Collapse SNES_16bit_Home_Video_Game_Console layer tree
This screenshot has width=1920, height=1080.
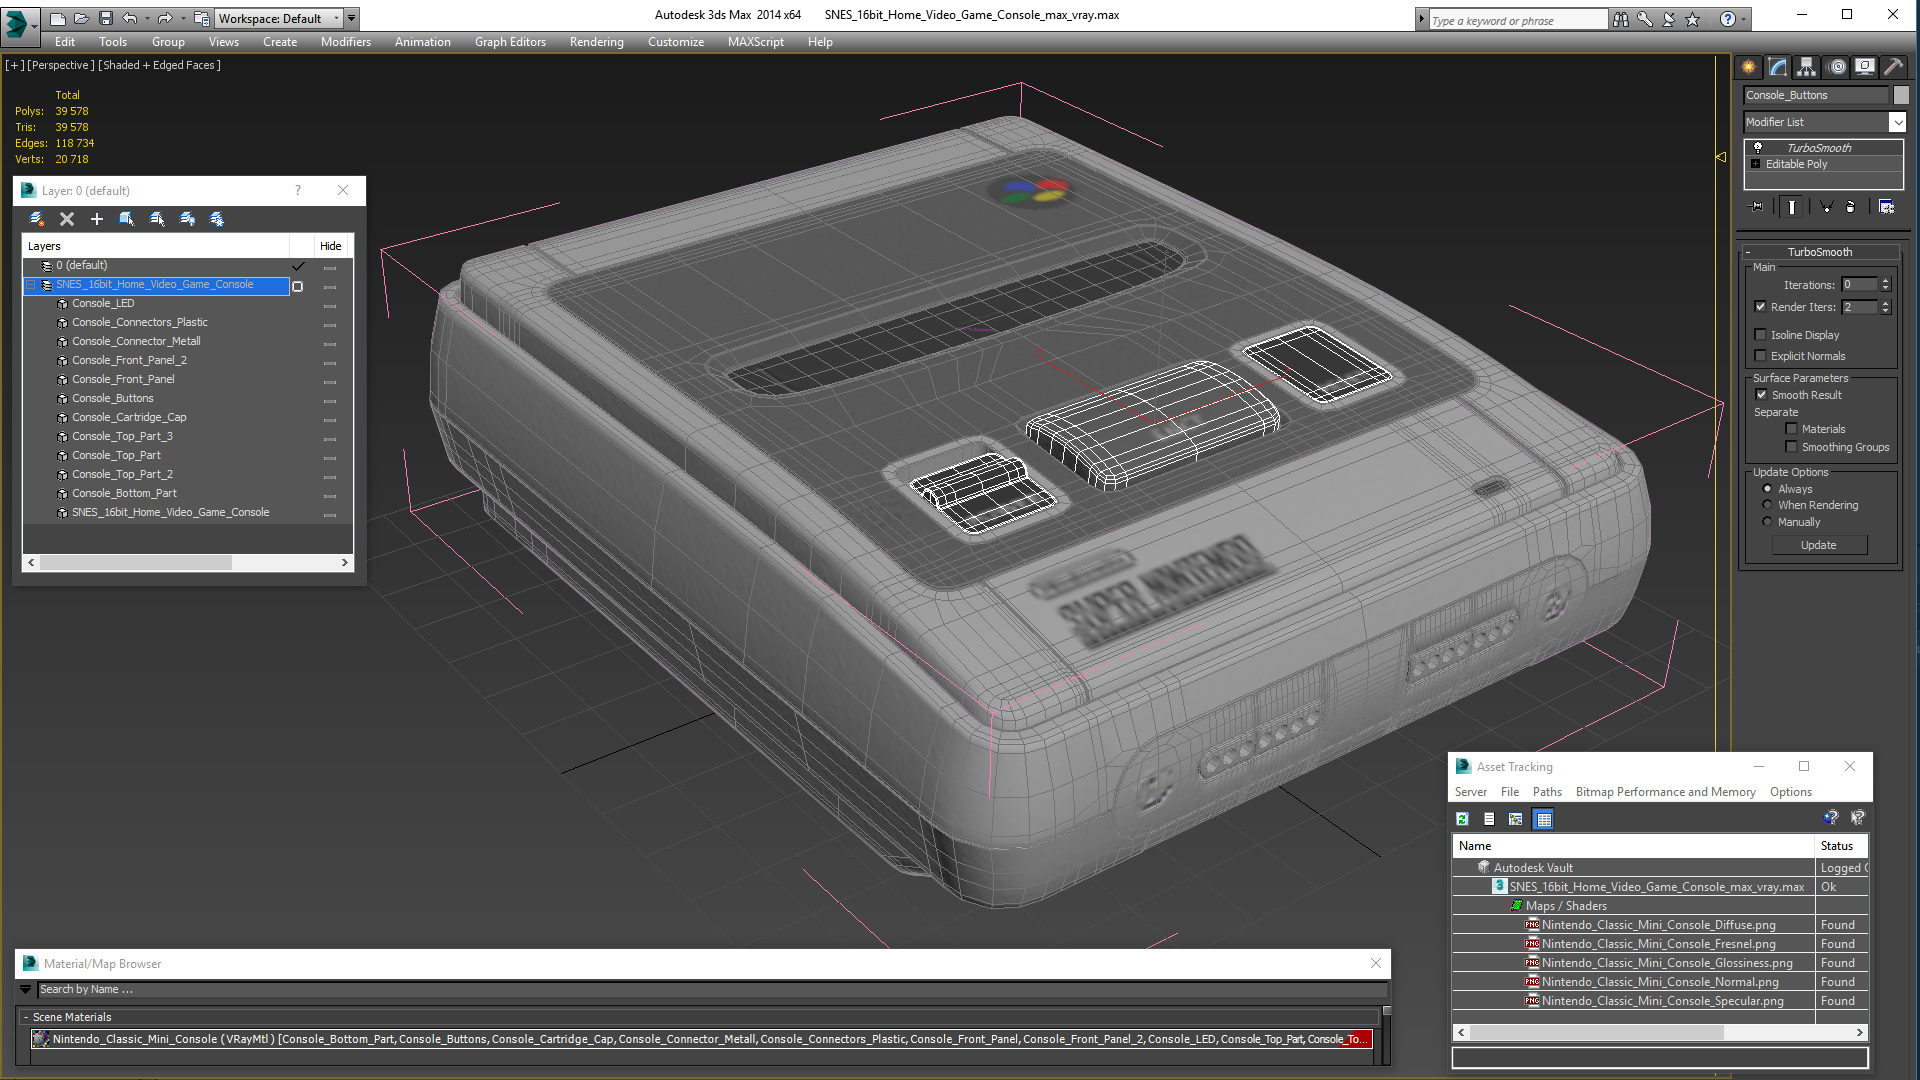point(30,285)
